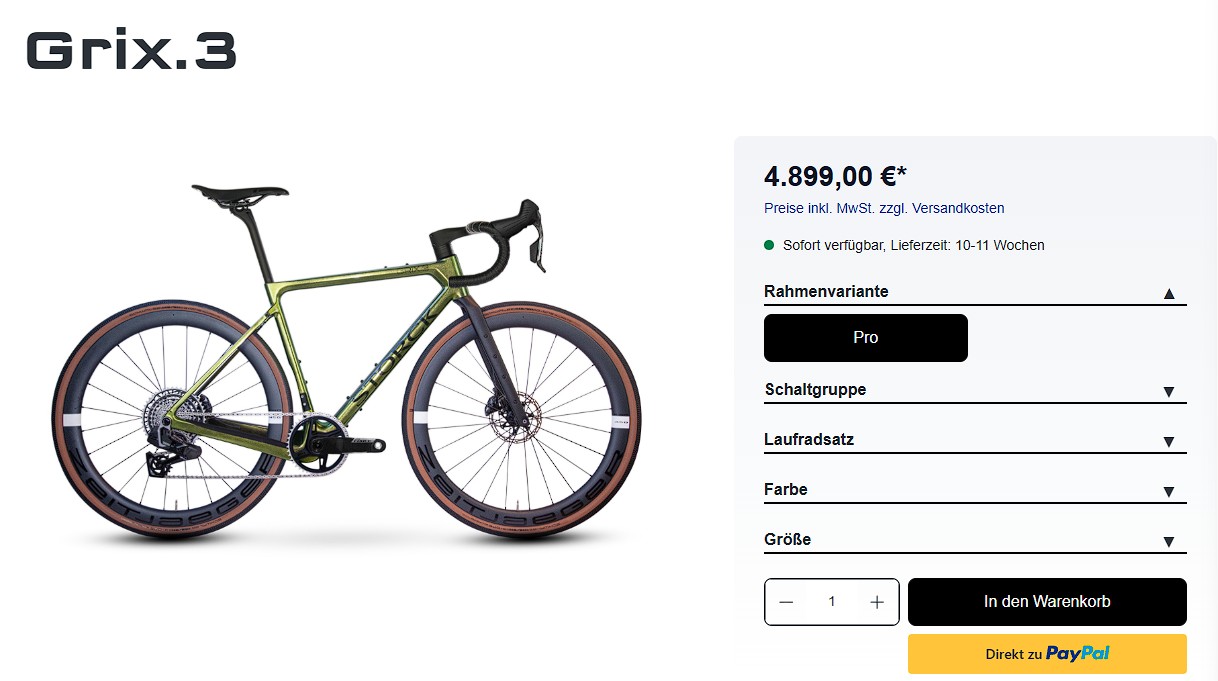The width and height of the screenshot is (1218, 681).
Task: Select the Pro frame variant
Action: click(x=865, y=338)
